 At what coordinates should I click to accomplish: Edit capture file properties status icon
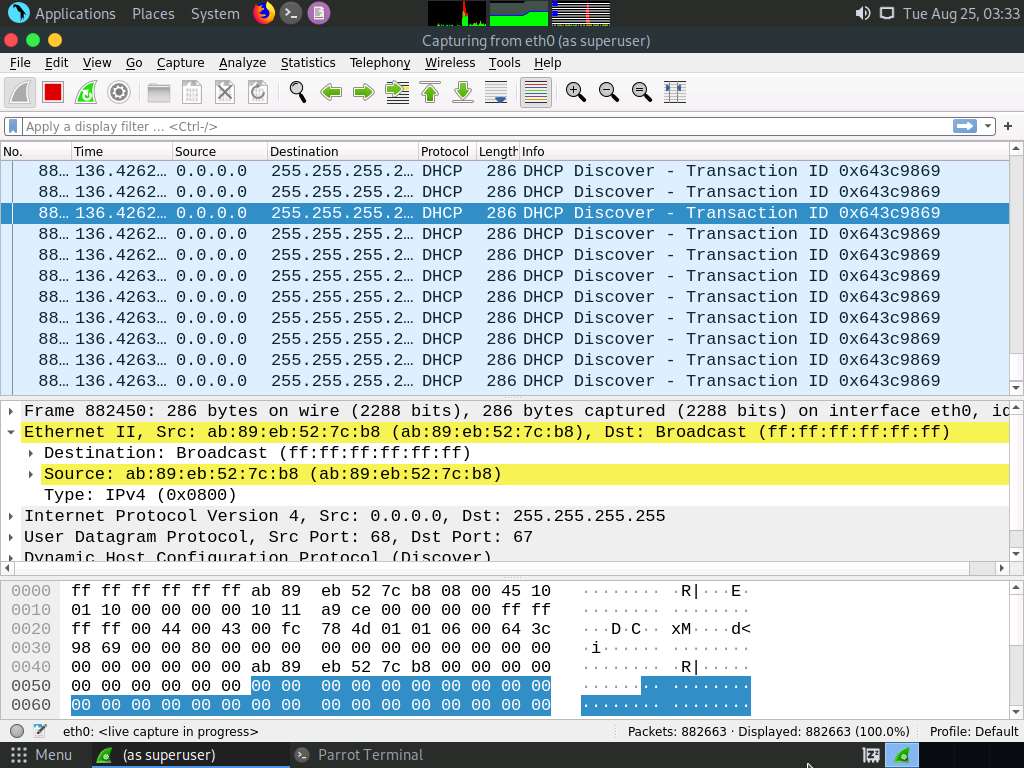40,731
